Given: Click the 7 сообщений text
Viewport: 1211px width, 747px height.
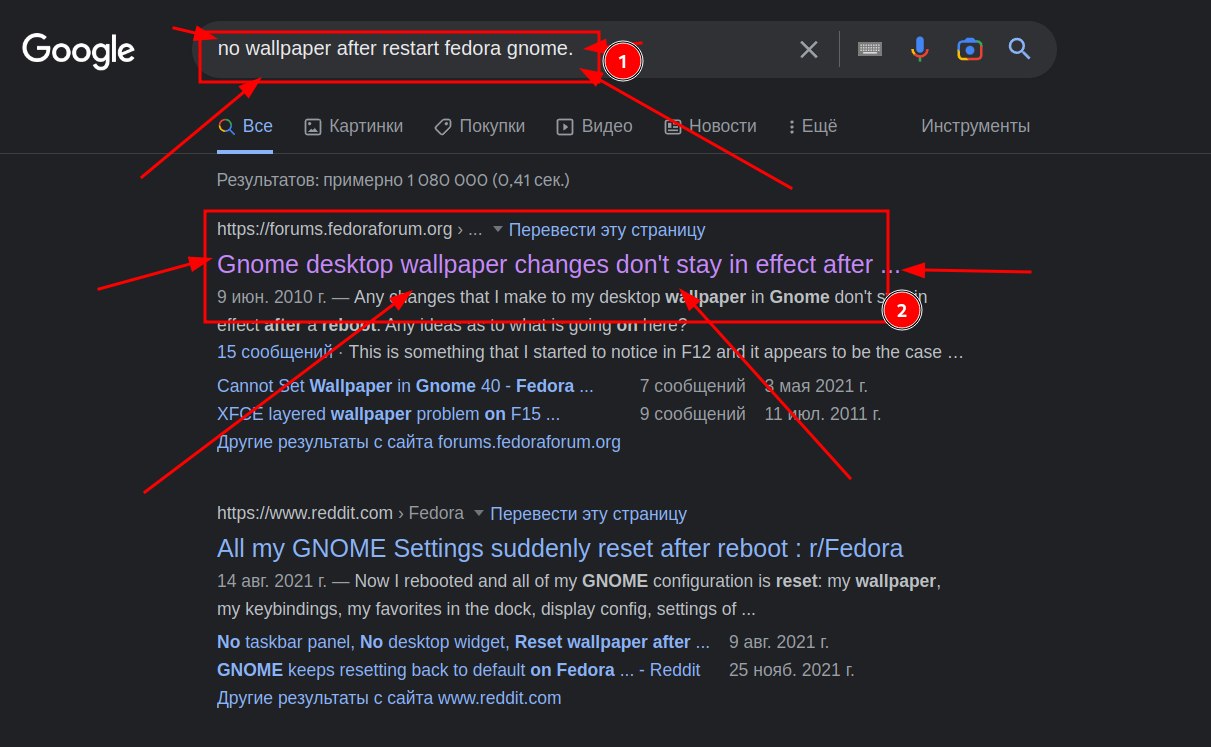Looking at the screenshot, I should (x=693, y=386).
